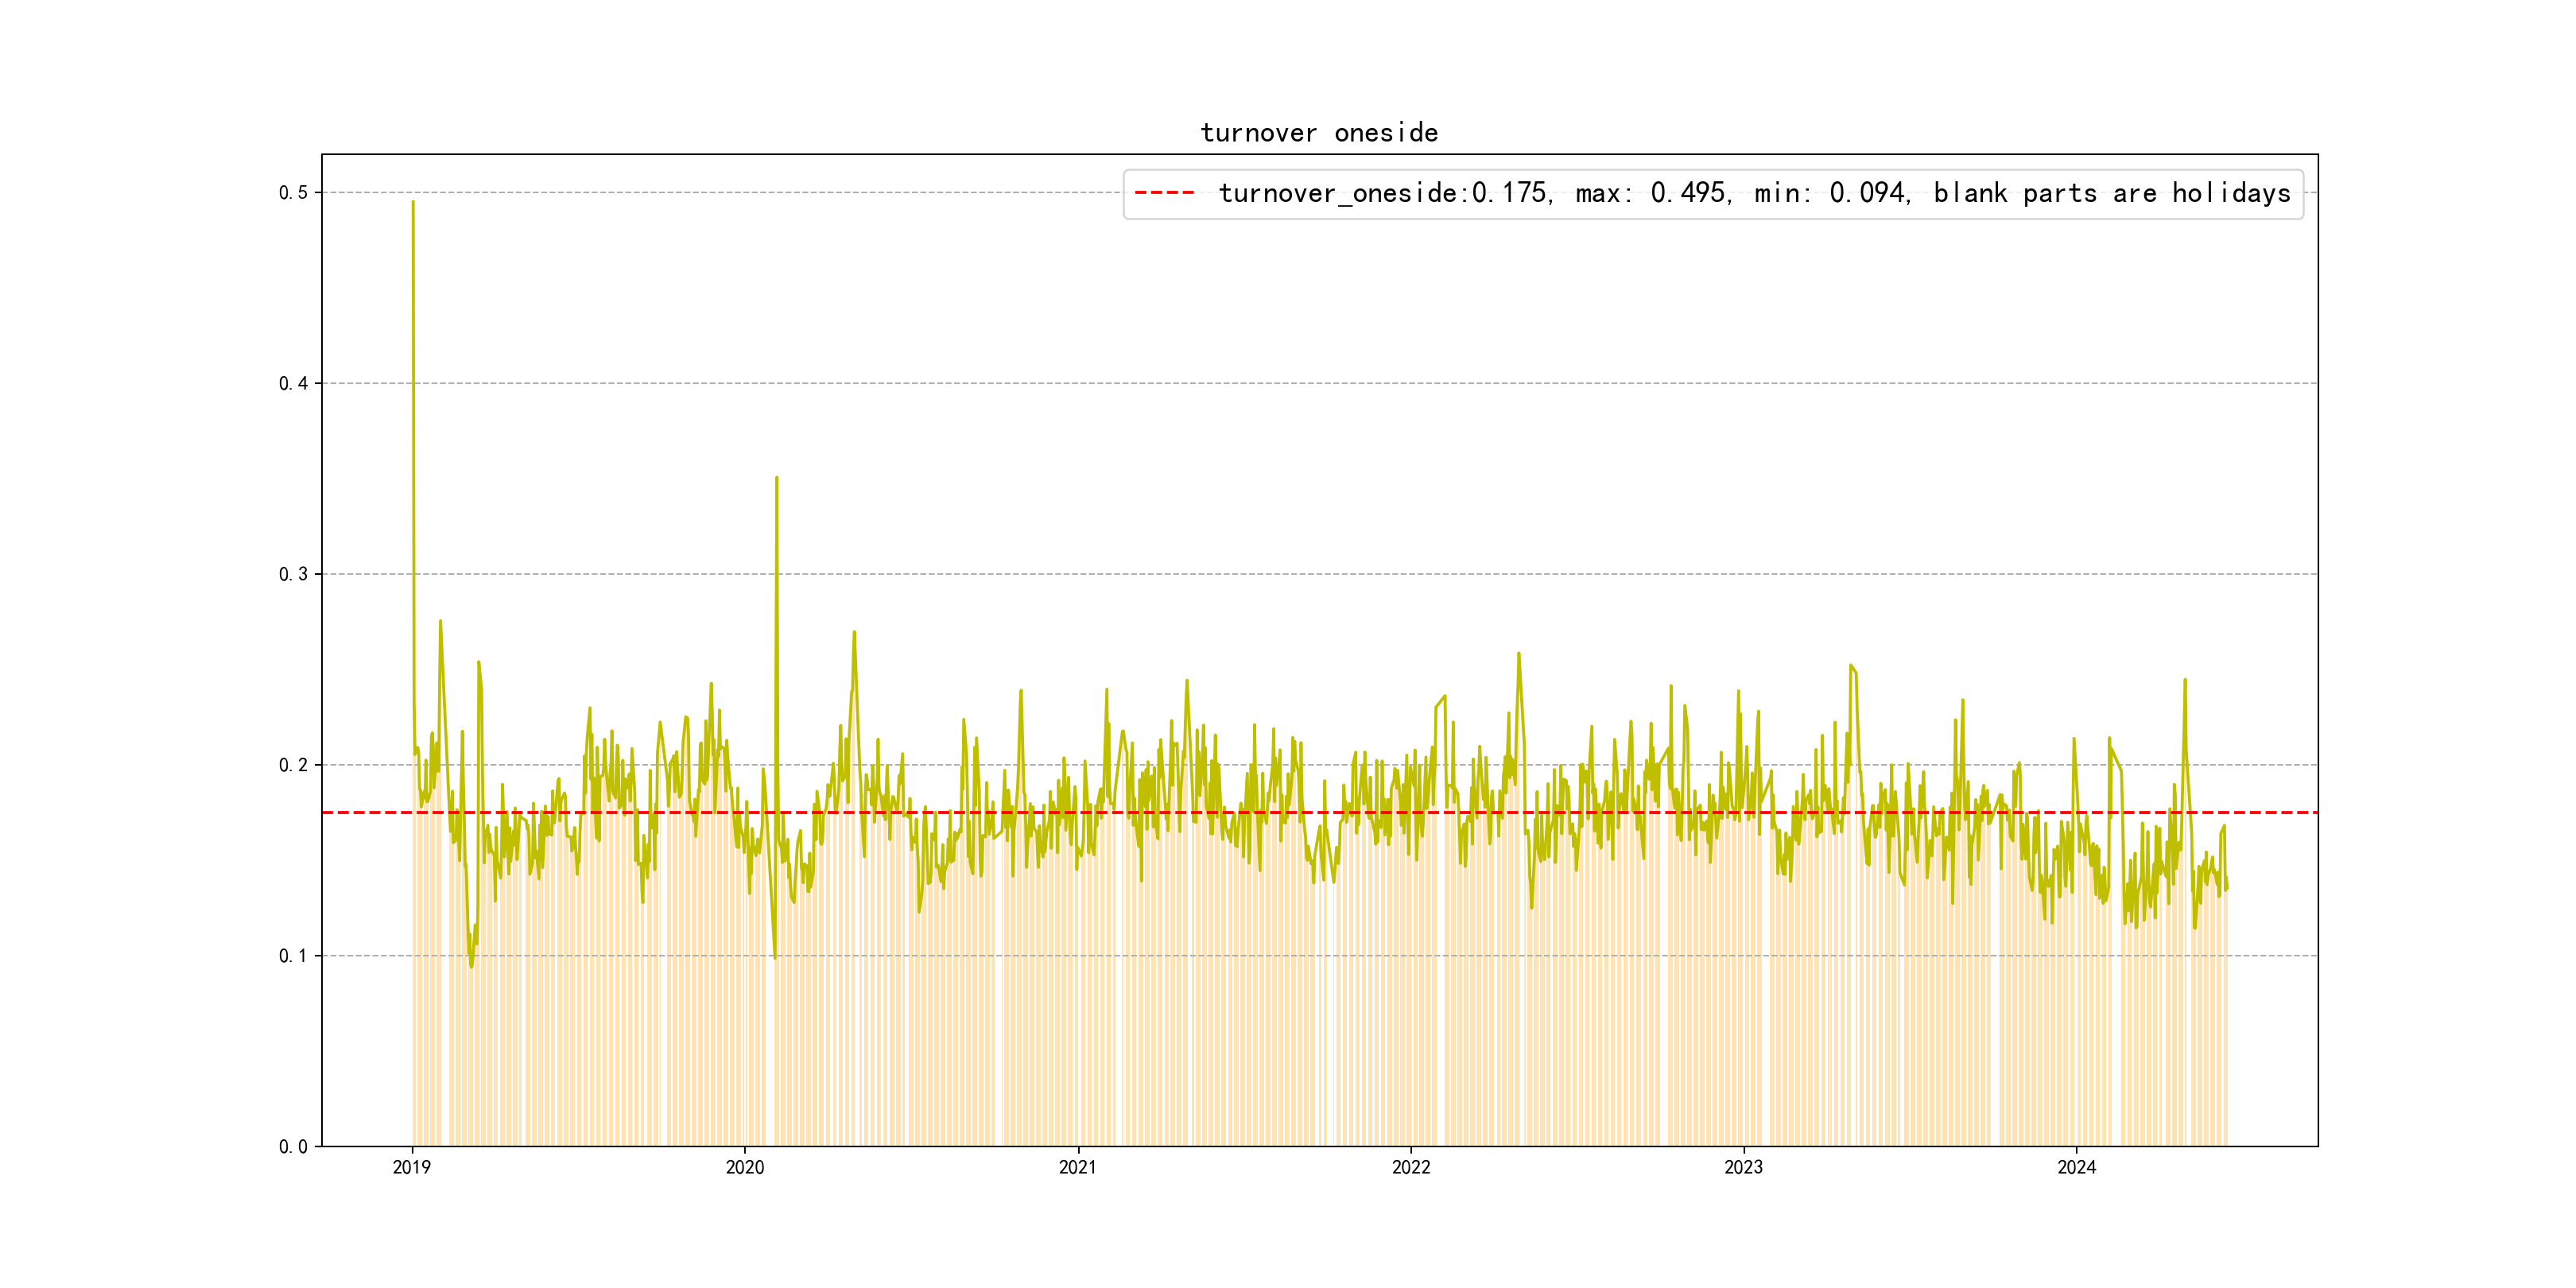Click the legend box text
Screen dimensions: 2576x1288
click(x=1754, y=193)
